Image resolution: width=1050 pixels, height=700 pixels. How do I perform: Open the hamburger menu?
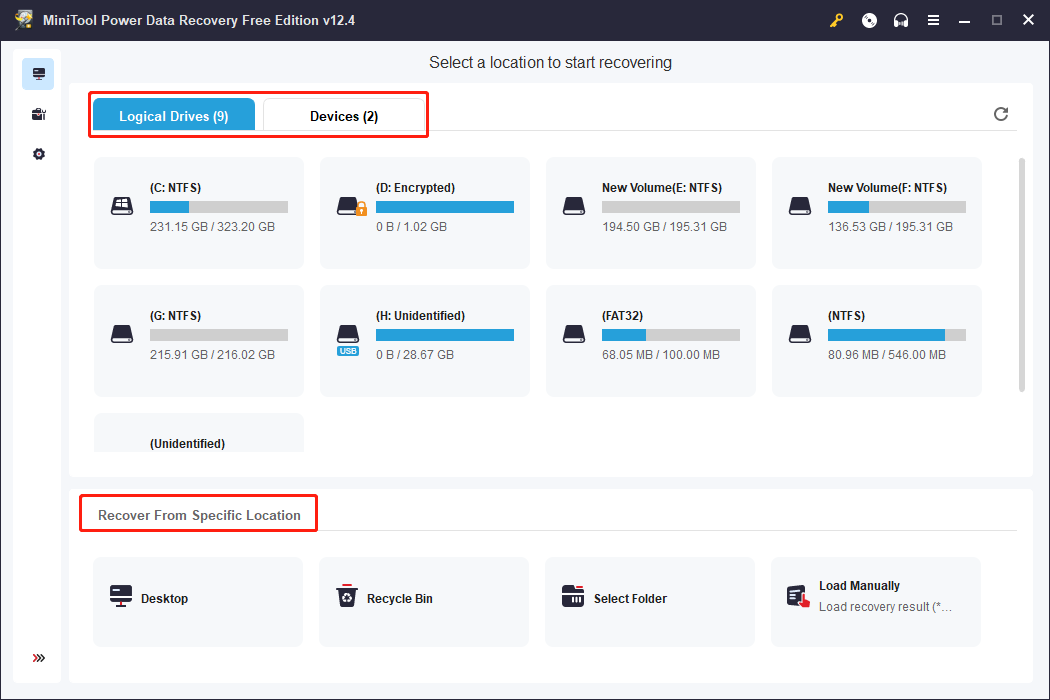[x=933, y=21]
